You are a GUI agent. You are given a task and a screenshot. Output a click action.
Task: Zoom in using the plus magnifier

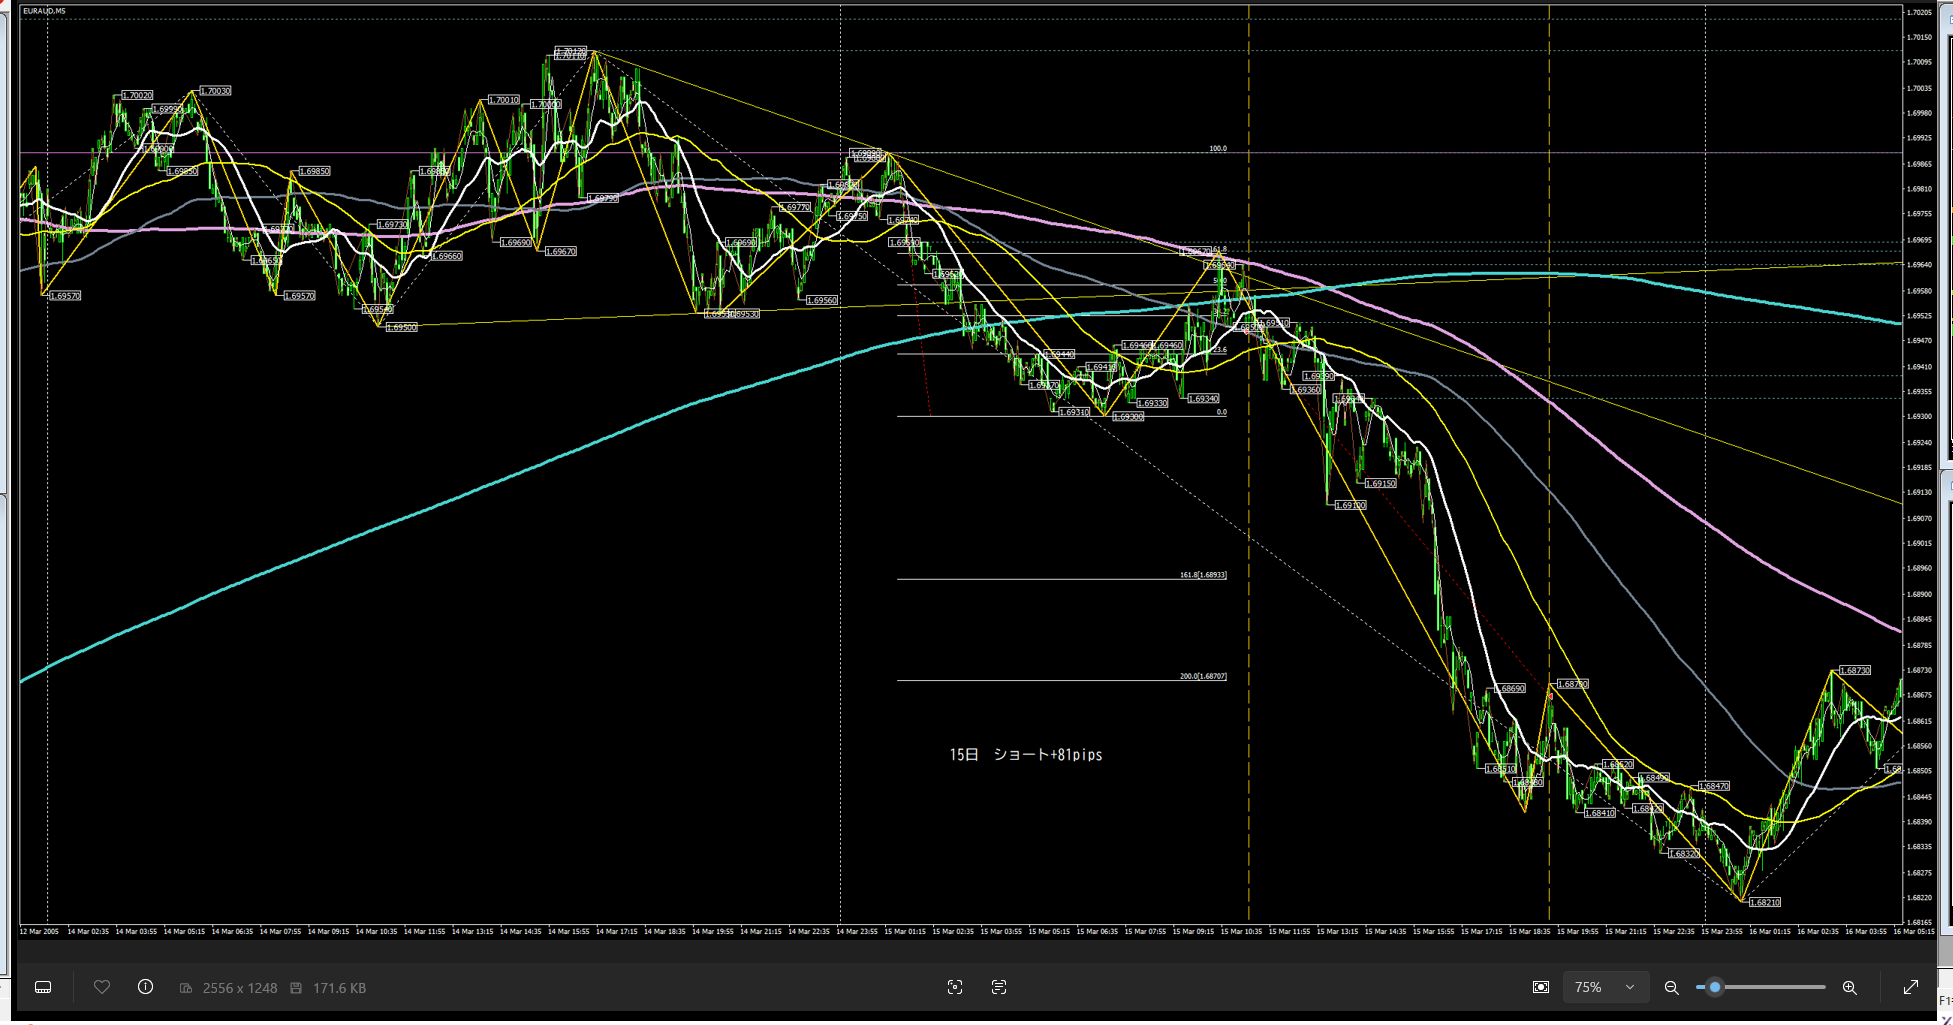tap(1850, 987)
